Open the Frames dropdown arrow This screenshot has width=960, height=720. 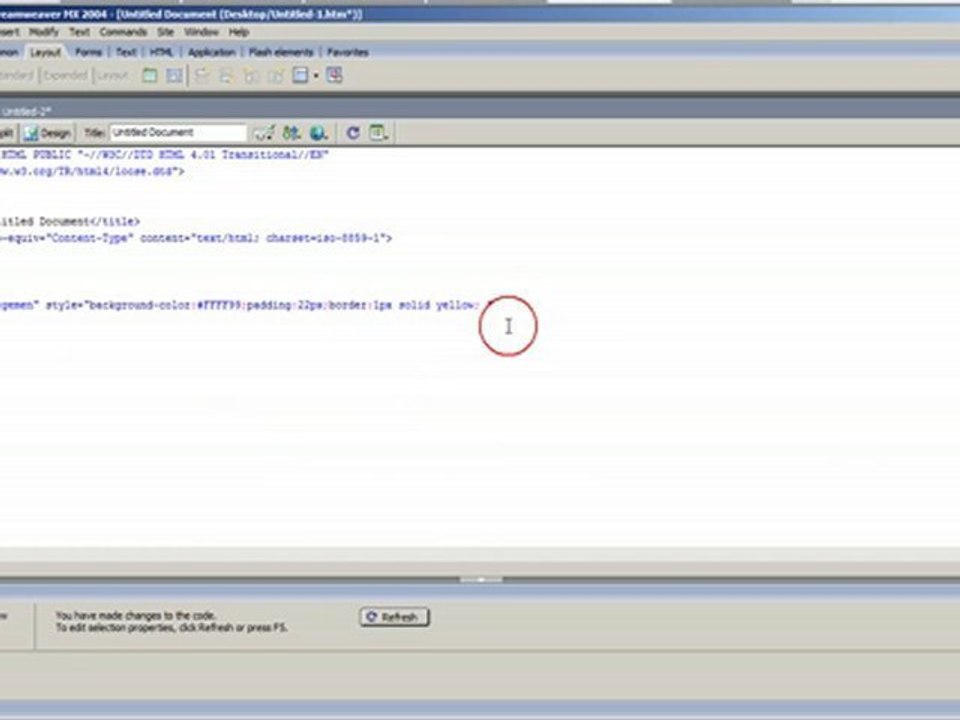(316, 76)
